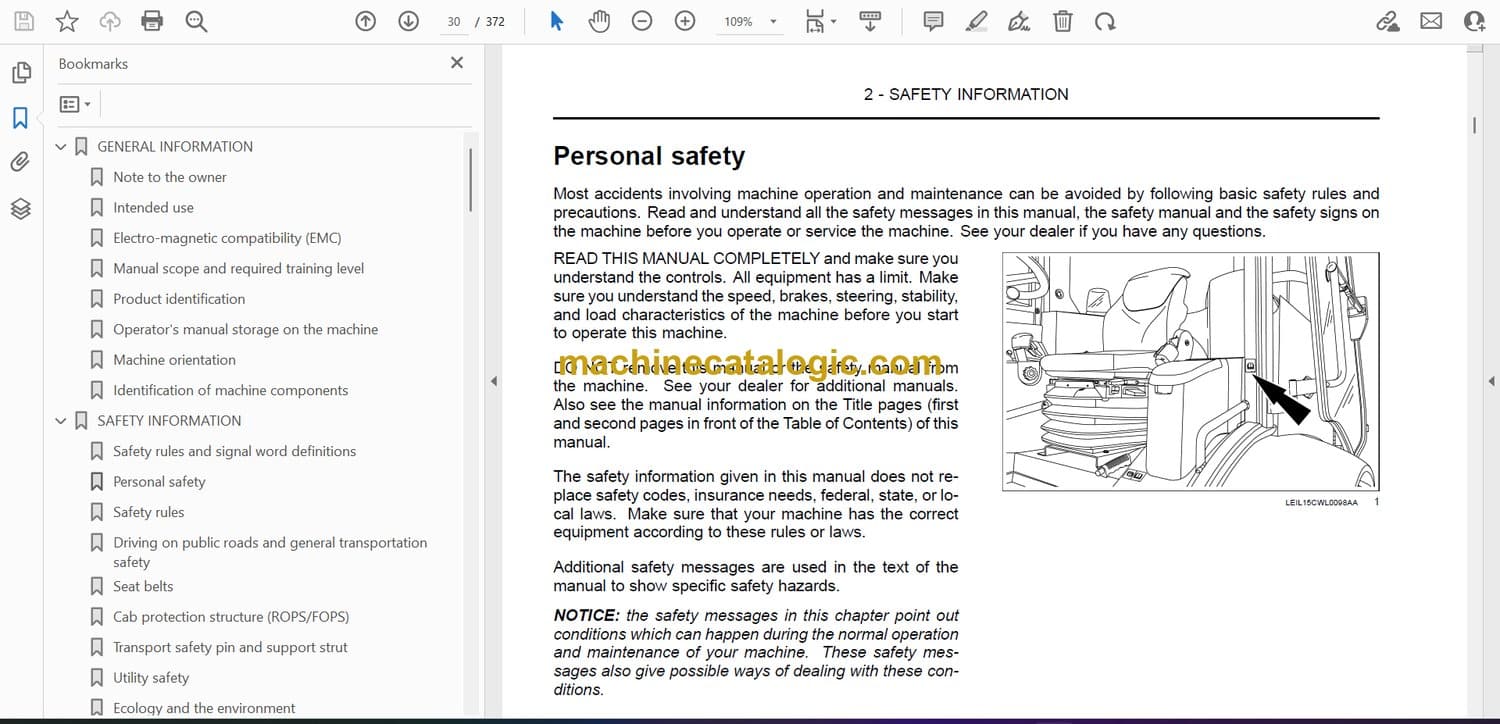The height and width of the screenshot is (724, 1500).
Task: Open the Ecology and the environment bookmark
Action: pyautogui.click(x=204, y=708)
